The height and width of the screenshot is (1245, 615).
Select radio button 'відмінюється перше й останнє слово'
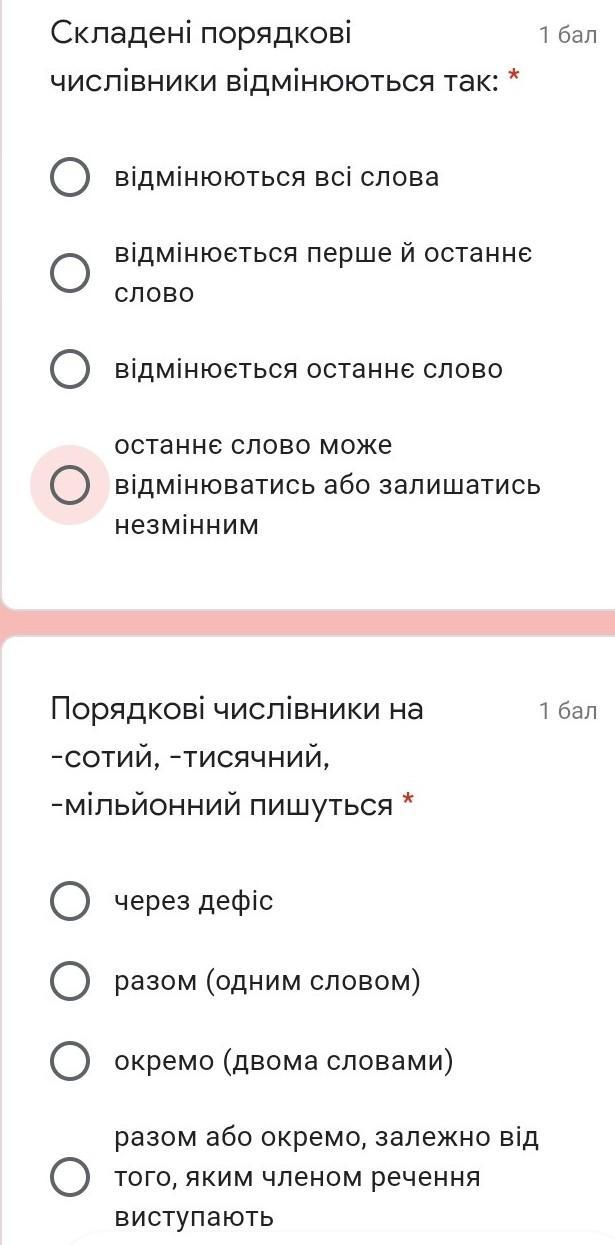(69, 273)
